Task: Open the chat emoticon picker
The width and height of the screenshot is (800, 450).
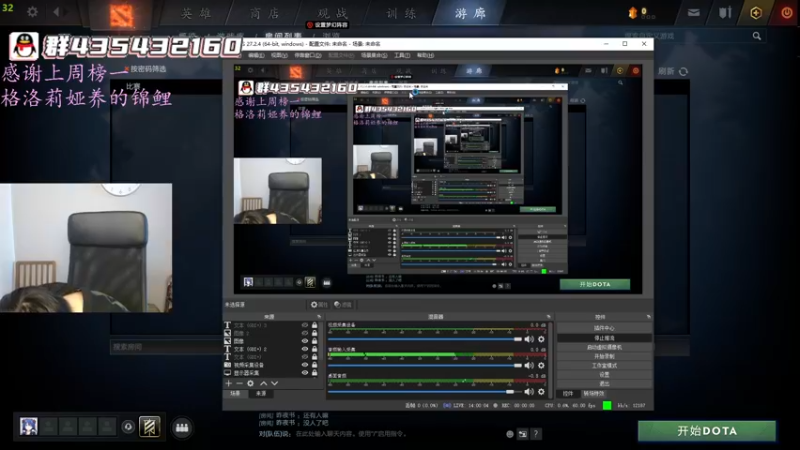Action: coord(510,434)
